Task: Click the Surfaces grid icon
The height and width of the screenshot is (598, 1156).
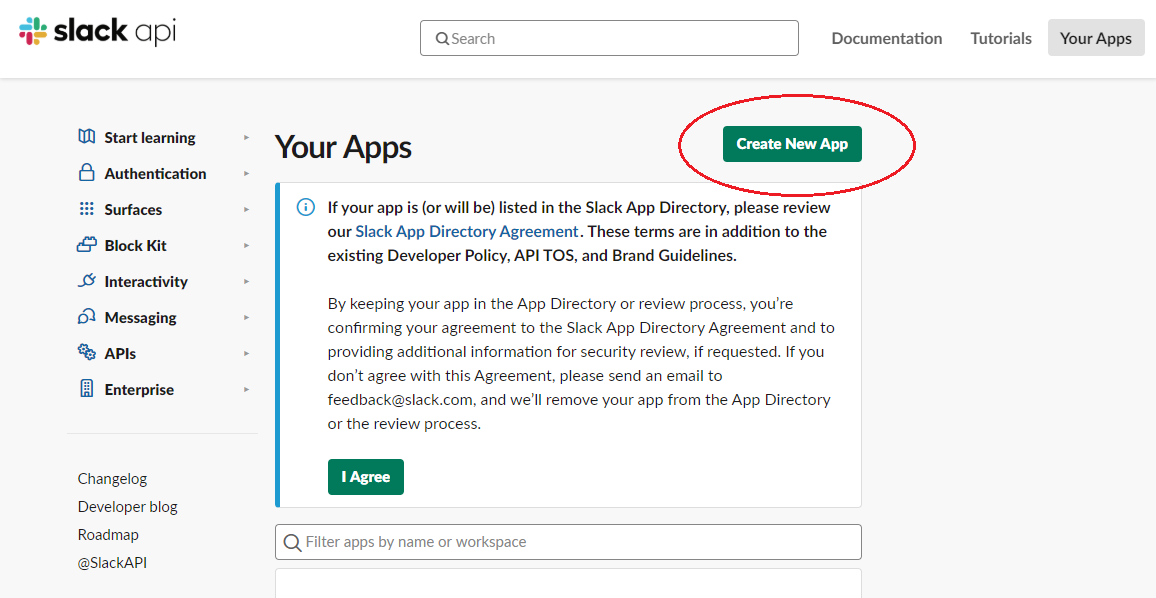Action: (86, 209)
